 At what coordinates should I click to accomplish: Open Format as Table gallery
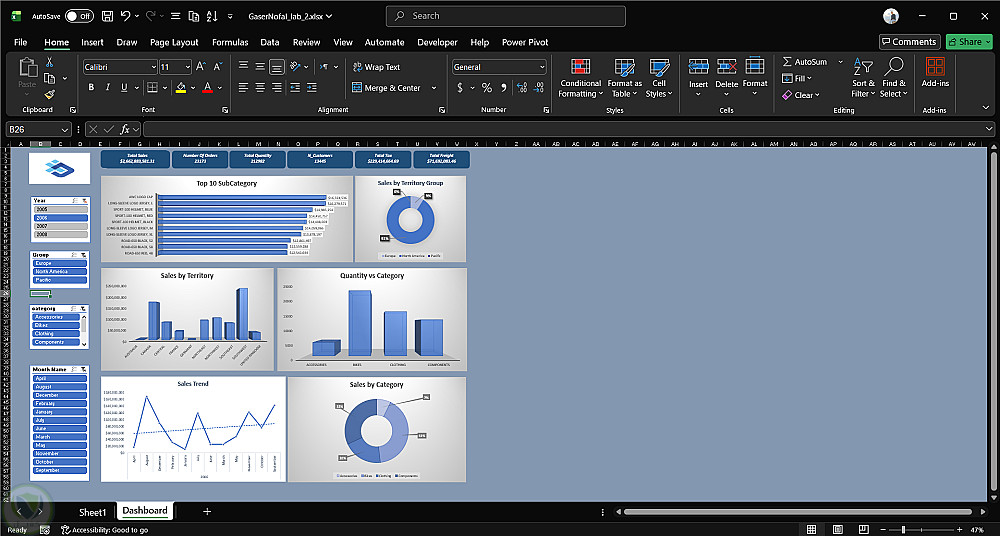tap(624, 78)
